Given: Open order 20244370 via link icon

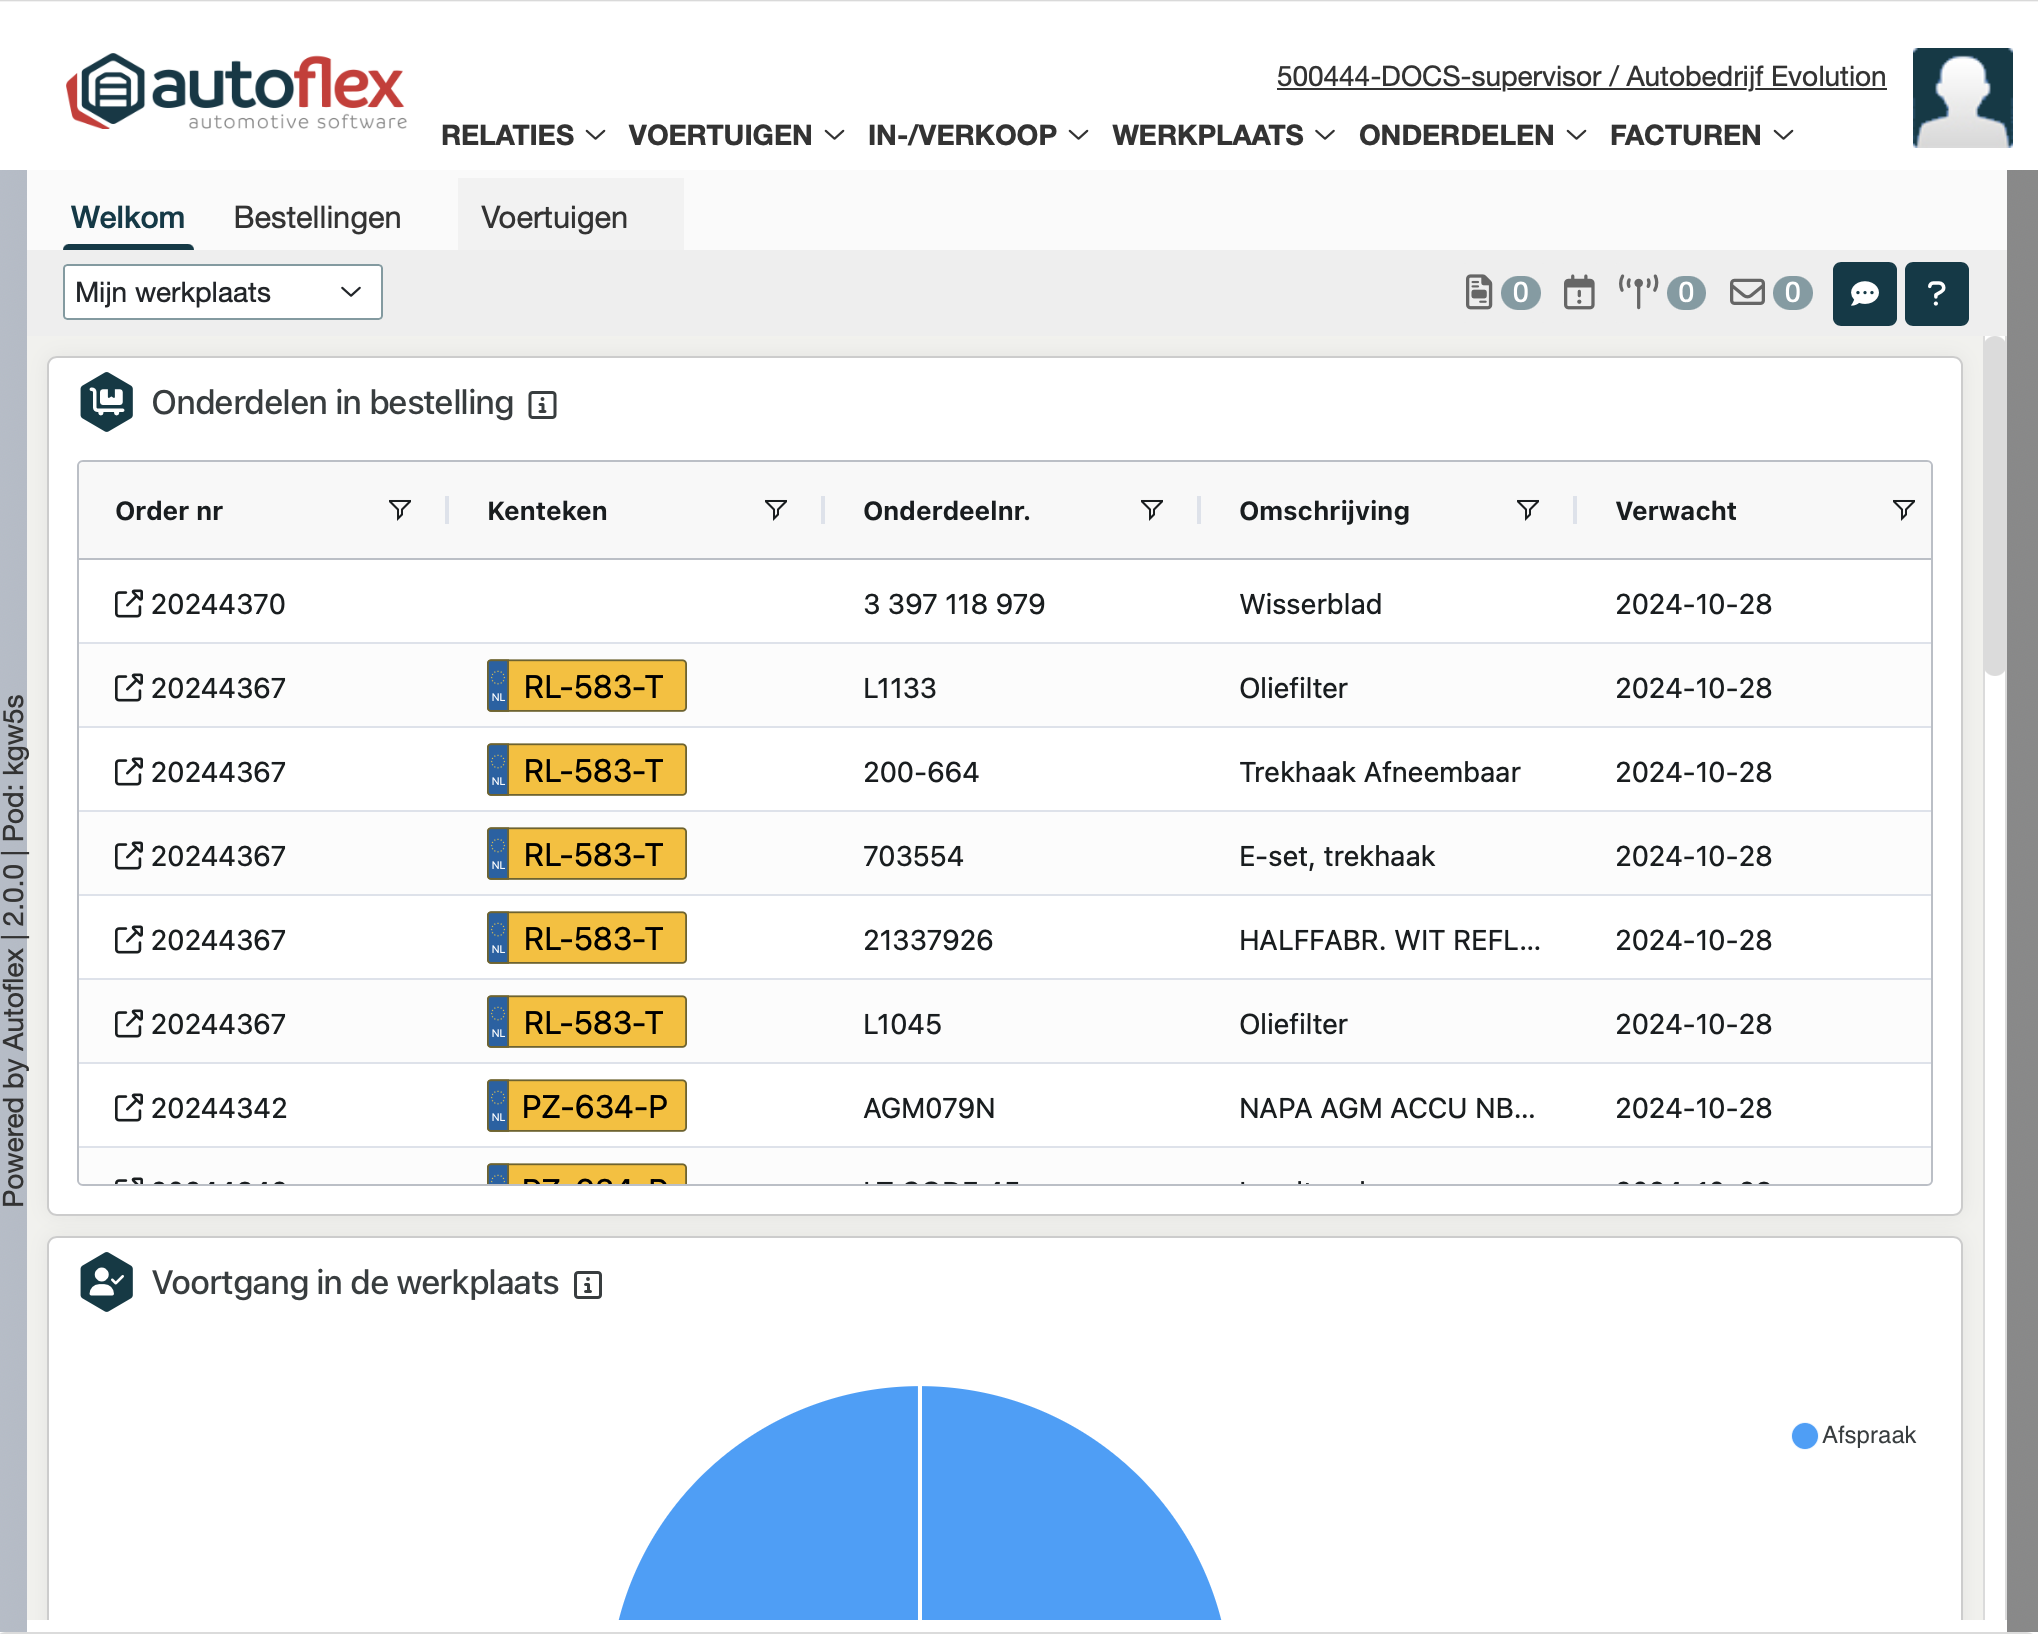Looking at the screenshot, I should (x=128, y=604).
